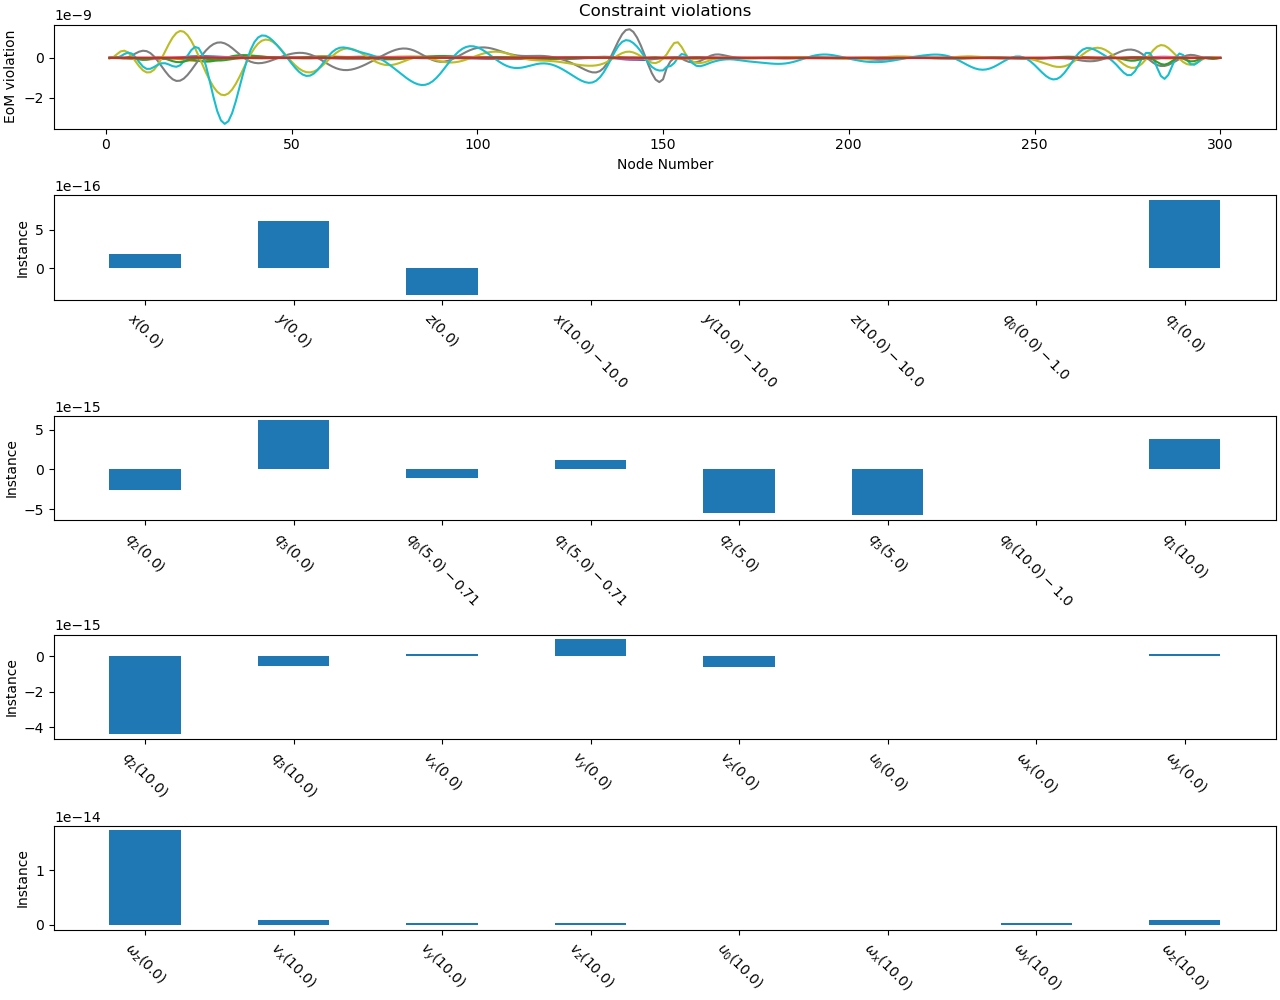Select the y(0.0) tick label
1280x1000 pixels.
click(x=295, y=331)
